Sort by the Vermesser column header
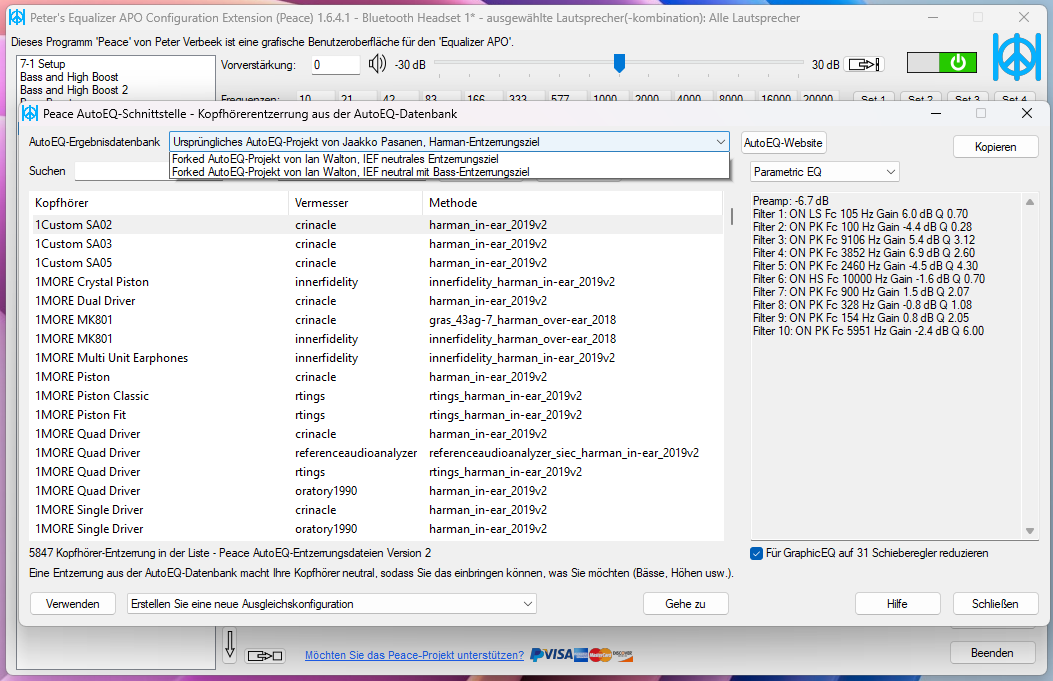 (356, 203)
